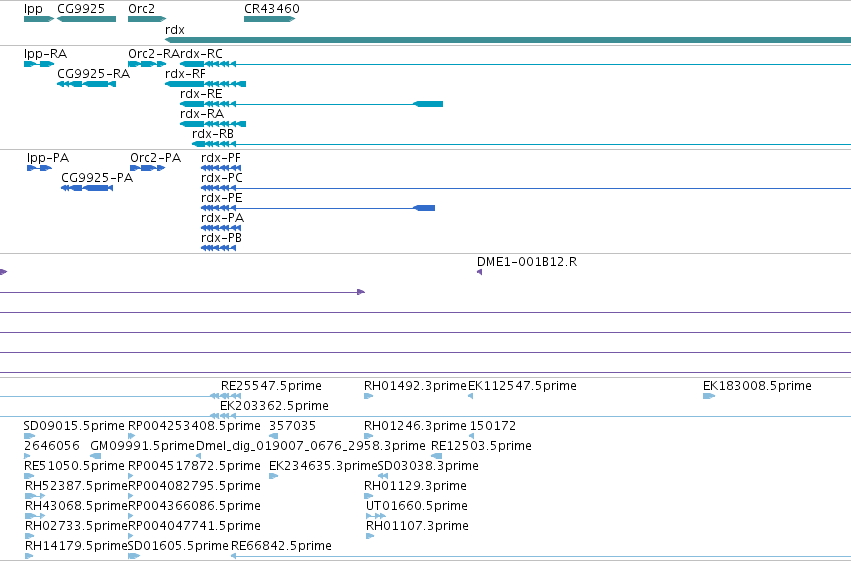Select the RH43068.5prime EST glyph

pos(35,516)
